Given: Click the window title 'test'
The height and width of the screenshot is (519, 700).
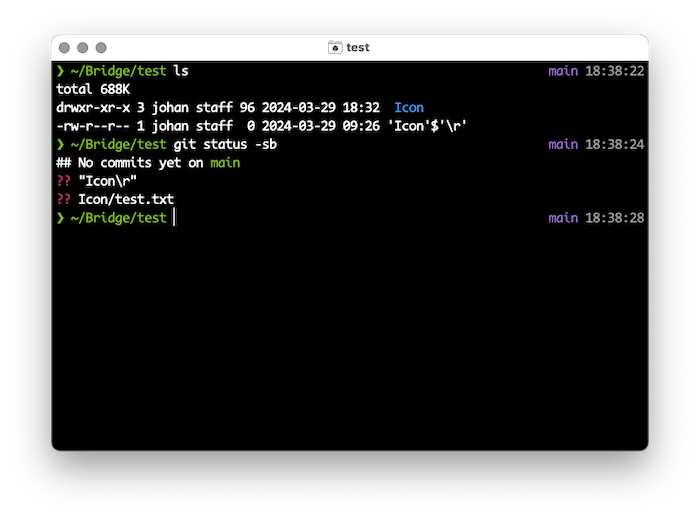Looking at the screenshot, I should (358, 47).
